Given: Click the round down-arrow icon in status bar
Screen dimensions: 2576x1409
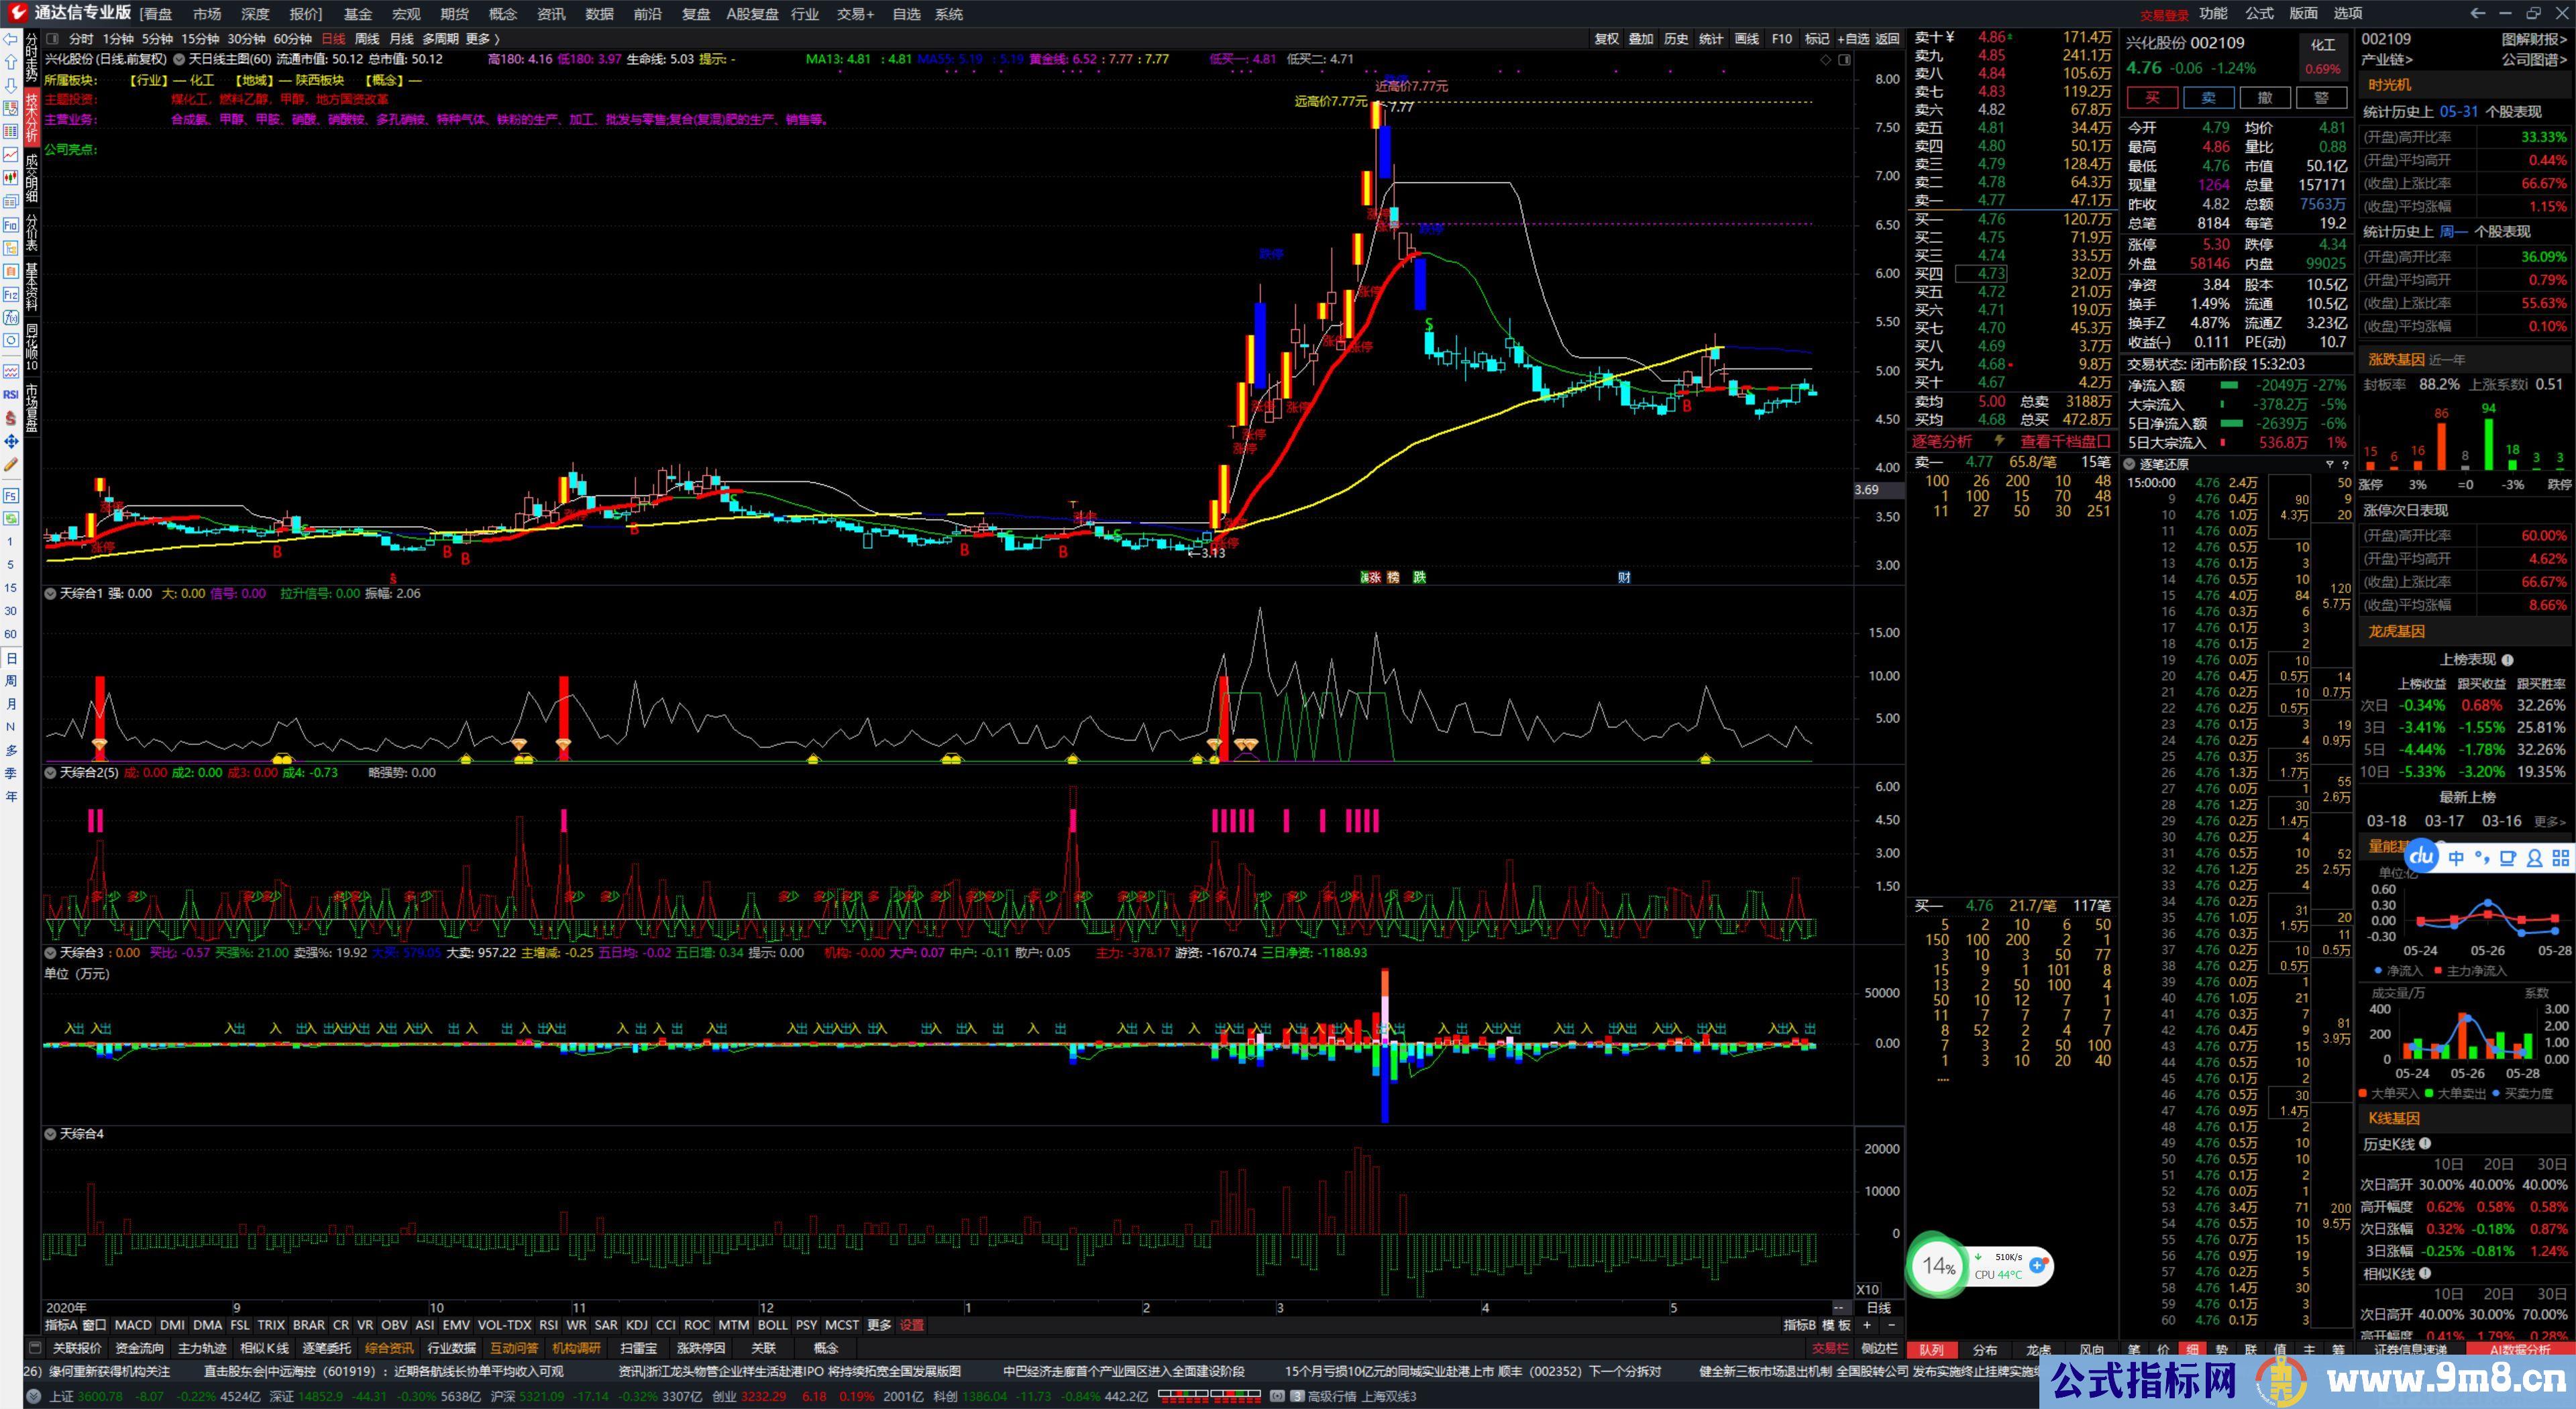Looking at the screenshot, I should pyautogui.click(x=34, y=1397).
